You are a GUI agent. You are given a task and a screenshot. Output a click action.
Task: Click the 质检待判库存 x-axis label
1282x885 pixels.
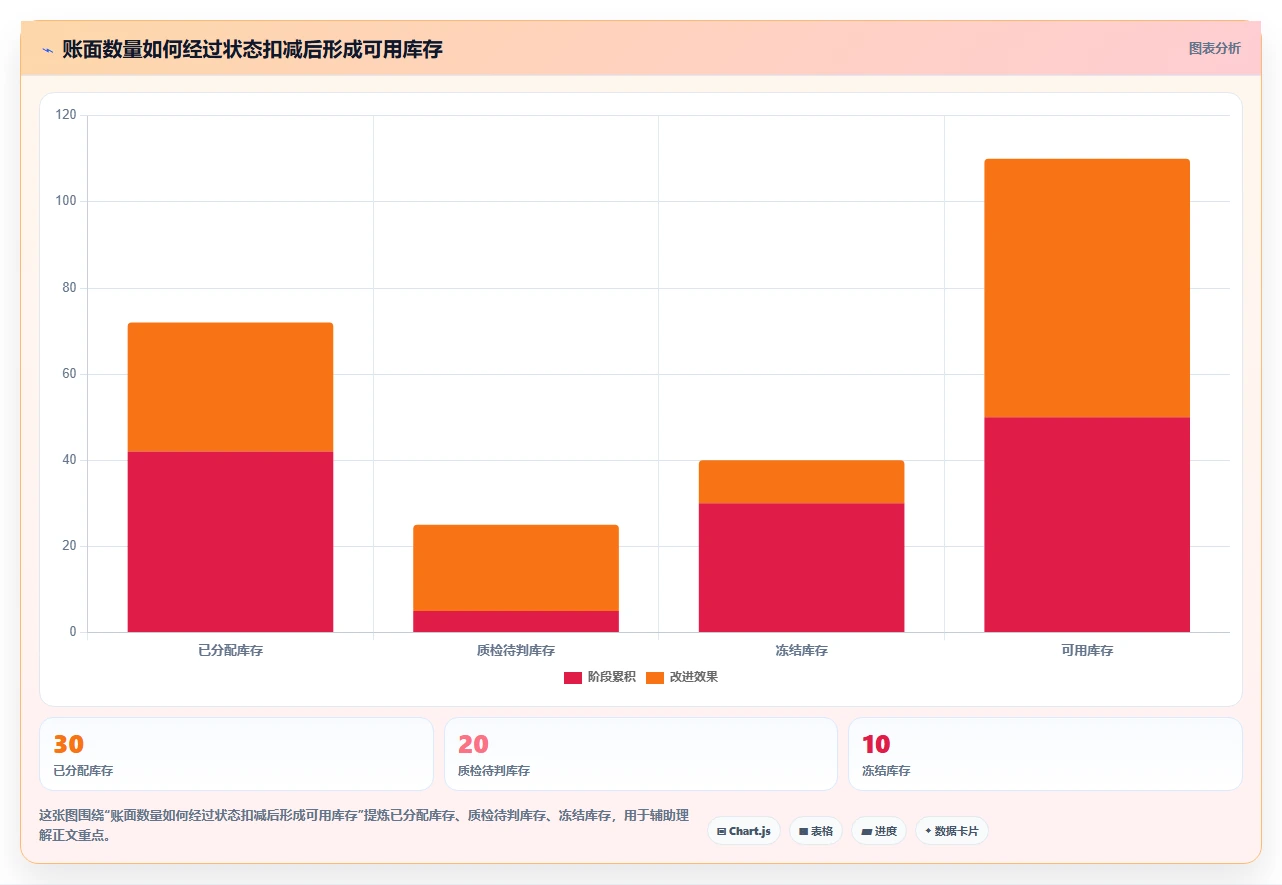(x=516, y=650)
